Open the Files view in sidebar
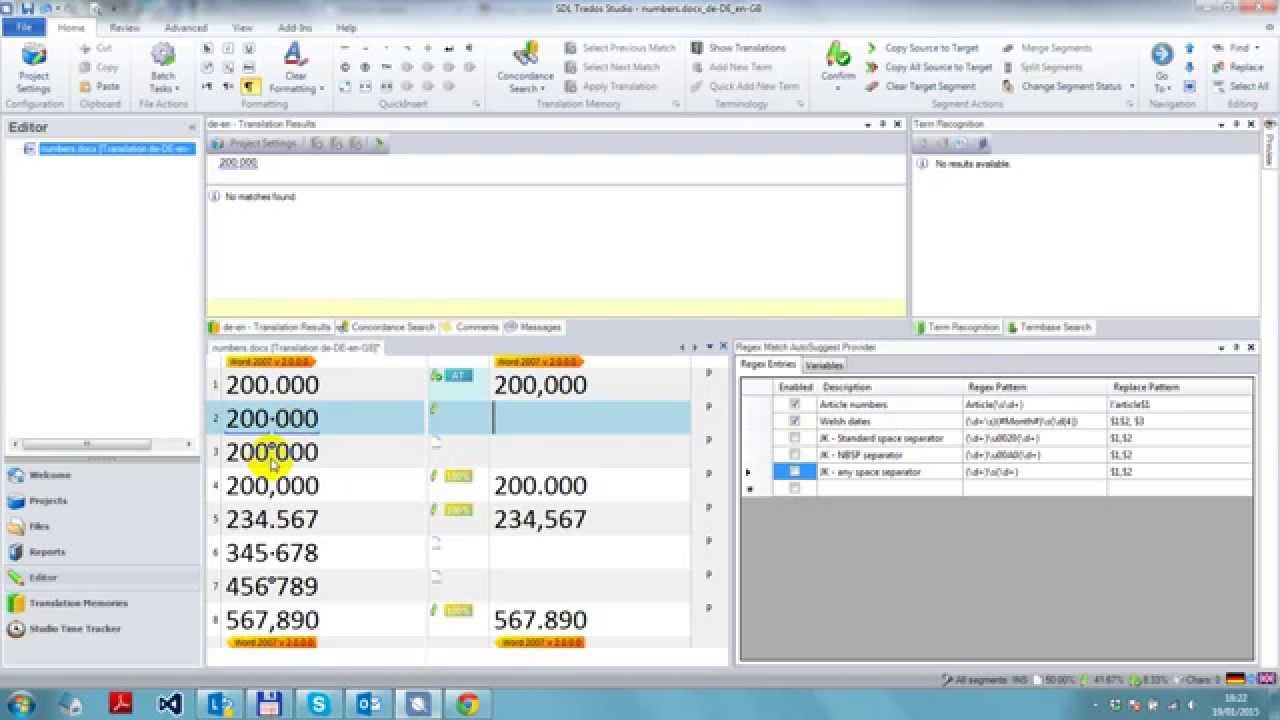 tap(101, 526)
